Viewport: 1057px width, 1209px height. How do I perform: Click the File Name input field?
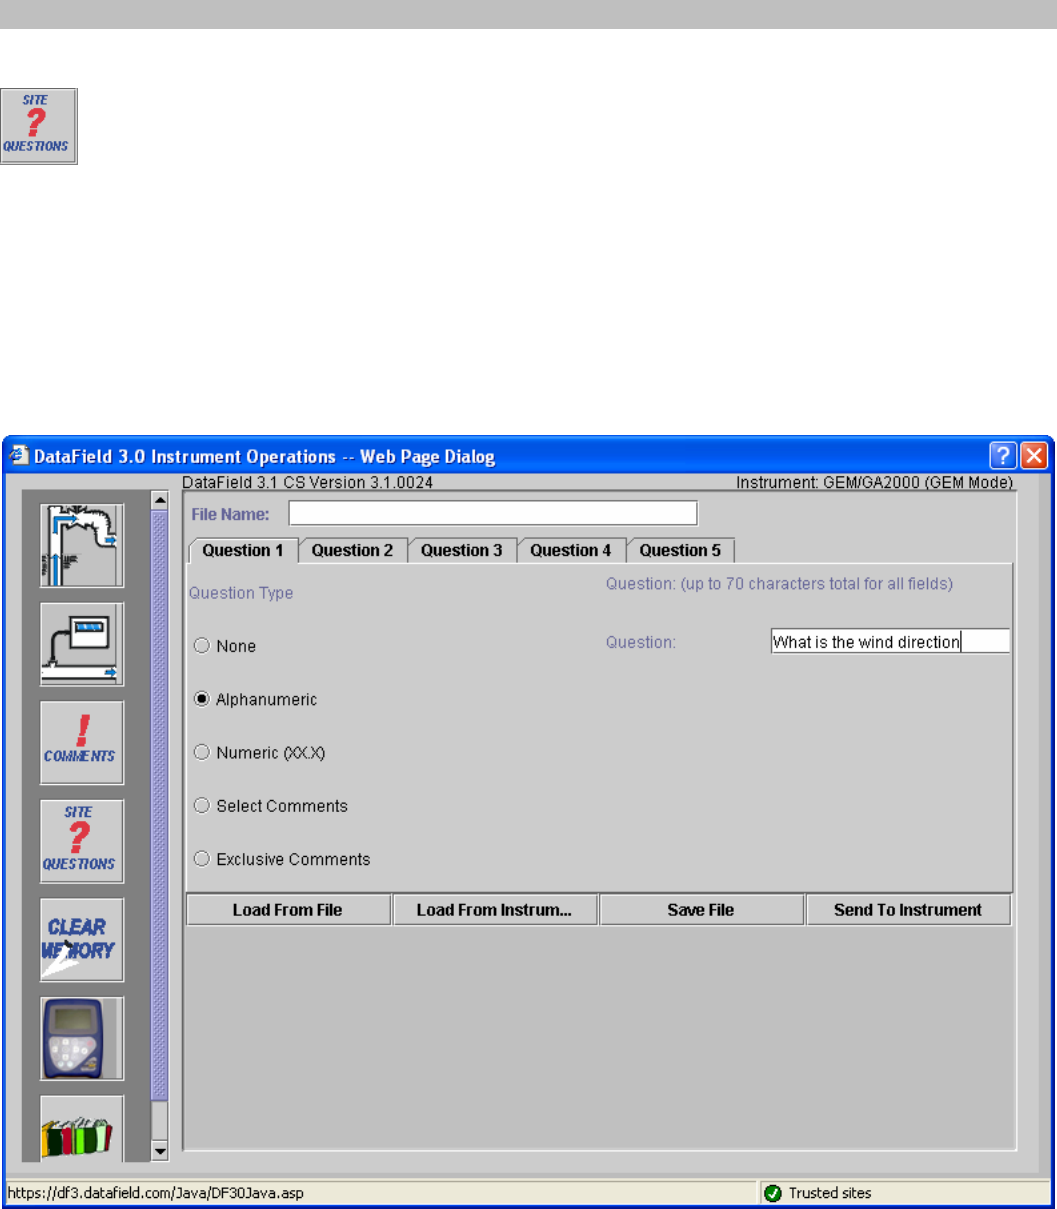click(493, 513)
